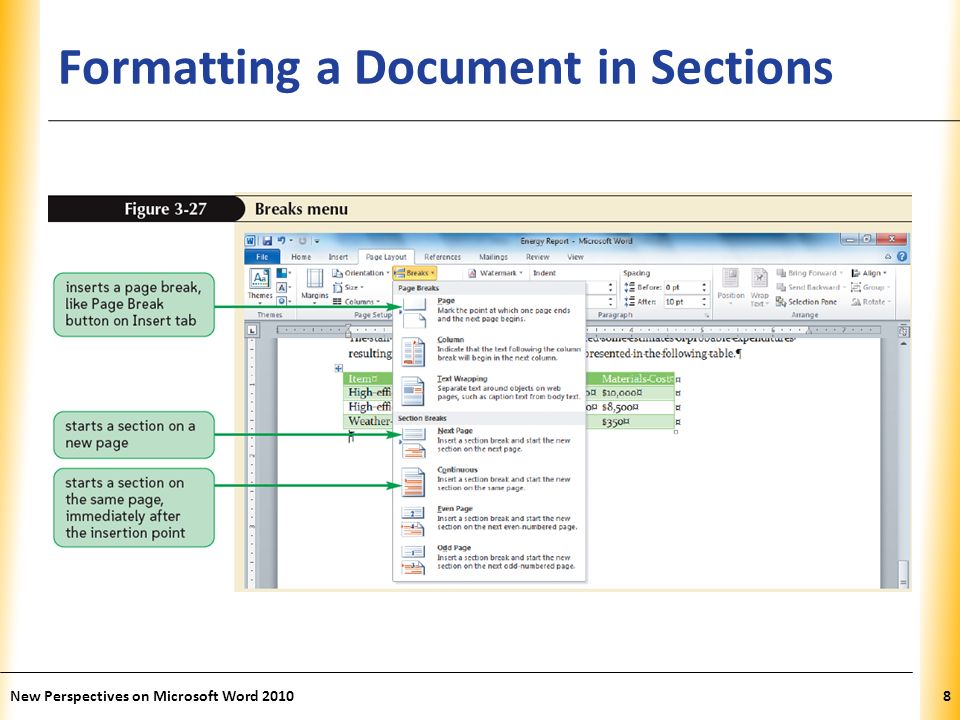The height and width of the screenshot is (720, 960).
Task: Click the Word application logo icon
Action: (x=251, y=241)
